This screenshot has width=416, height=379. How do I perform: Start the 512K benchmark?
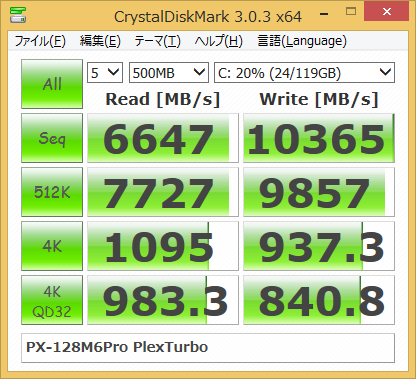pyautogui.click(x=52, y=192)
